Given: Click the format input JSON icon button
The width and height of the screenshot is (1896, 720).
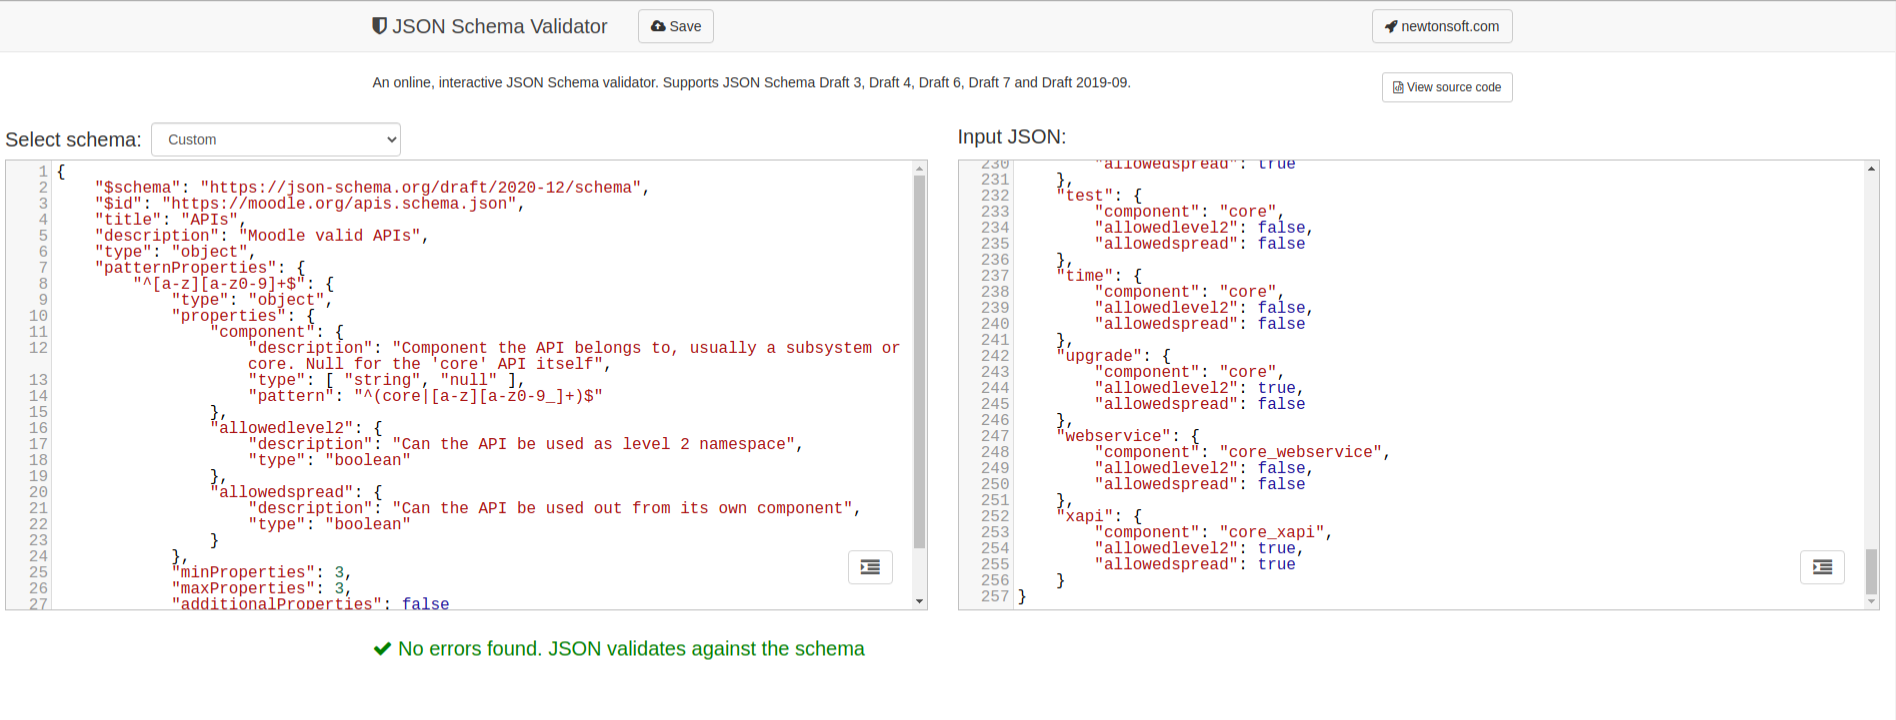Looking at the screenshot, I should (1822, 567).
